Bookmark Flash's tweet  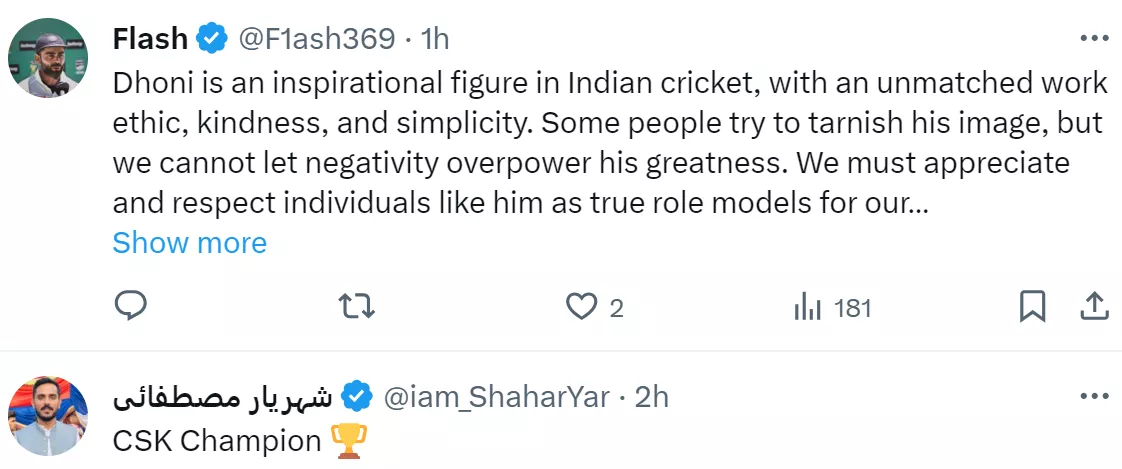click(x=1032, y=306)
